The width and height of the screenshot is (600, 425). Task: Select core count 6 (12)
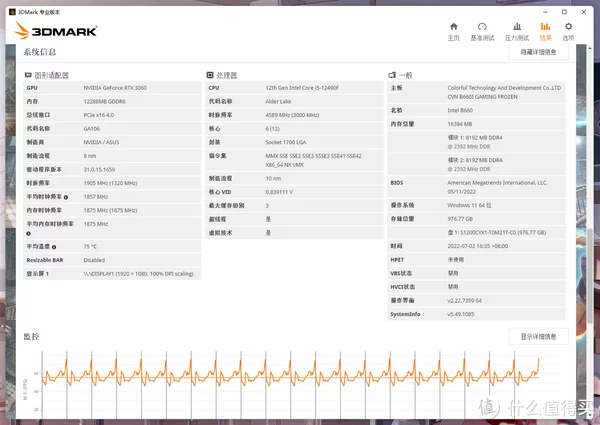[272, 129]
